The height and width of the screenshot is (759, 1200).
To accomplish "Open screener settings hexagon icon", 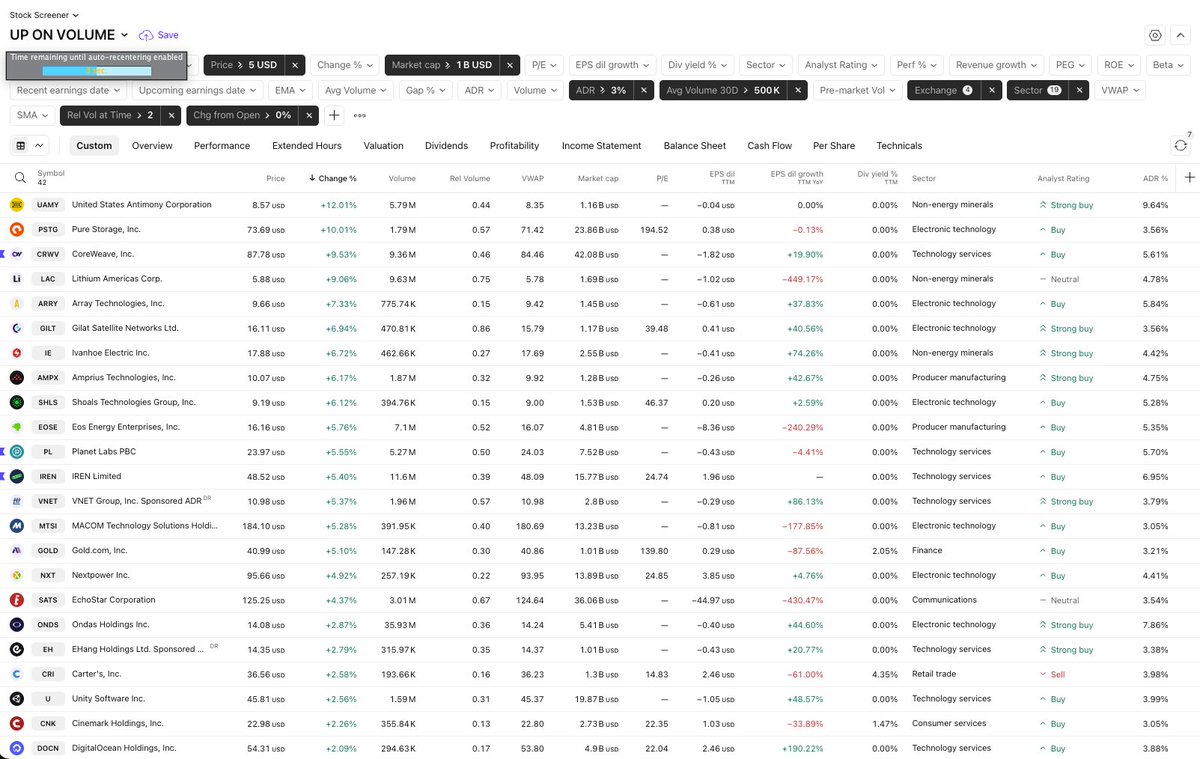I will click(x=1155, y=35).
